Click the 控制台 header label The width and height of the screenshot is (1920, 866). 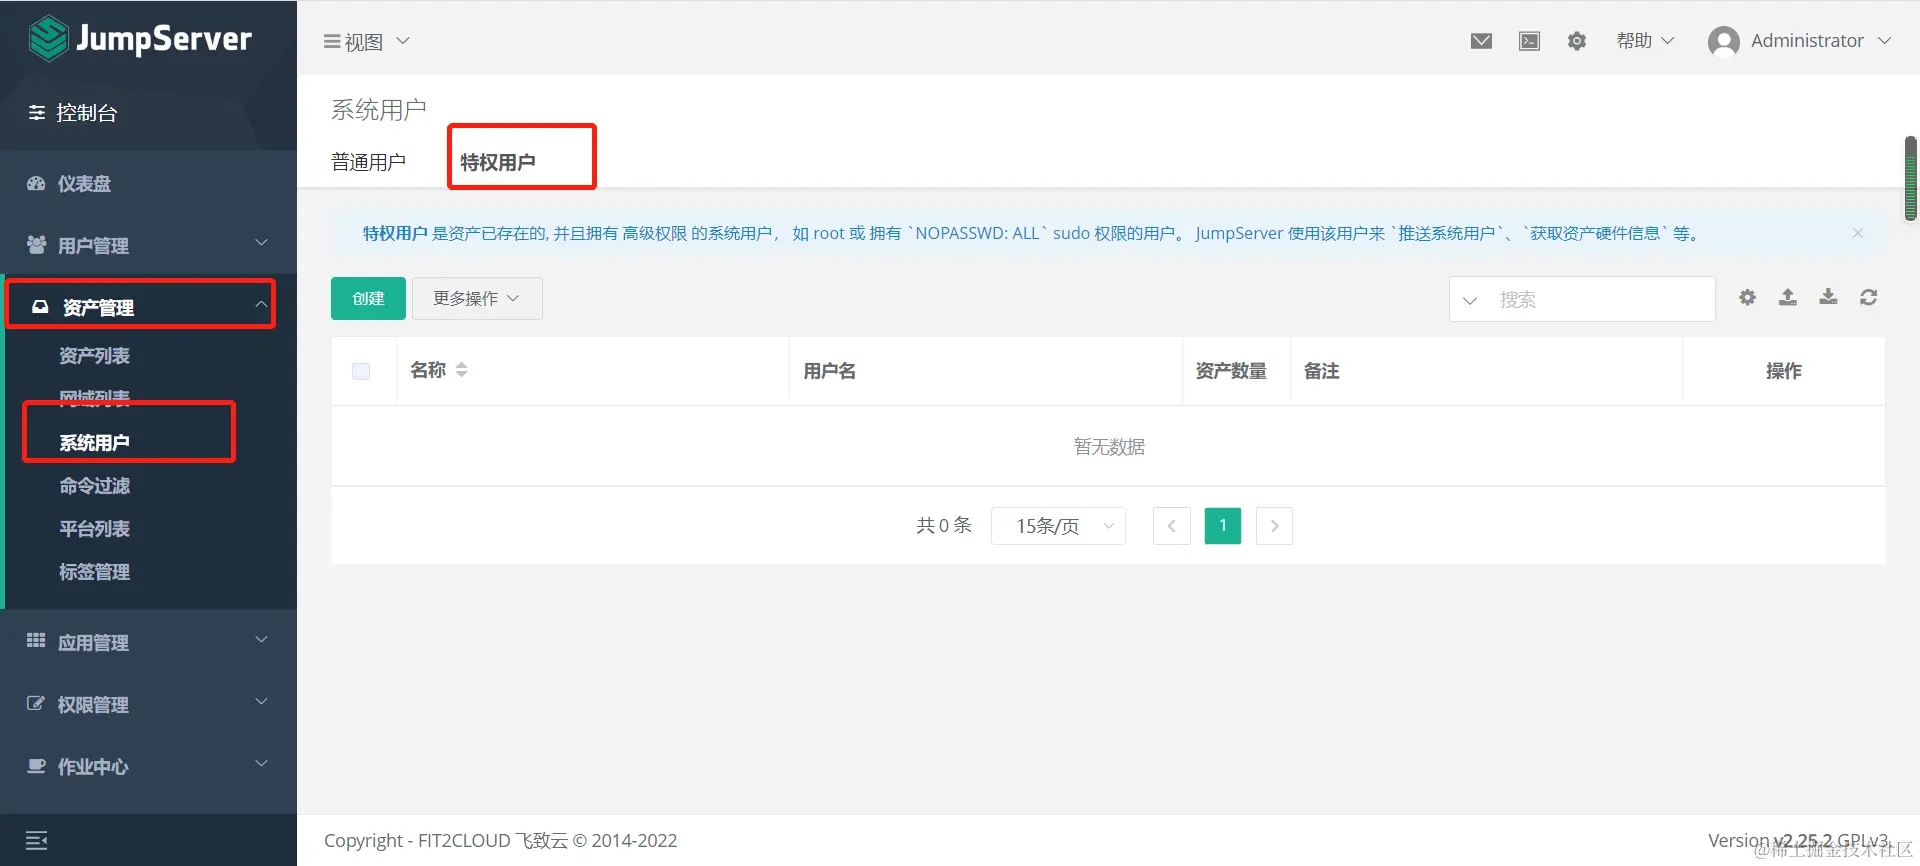point(86,113)
